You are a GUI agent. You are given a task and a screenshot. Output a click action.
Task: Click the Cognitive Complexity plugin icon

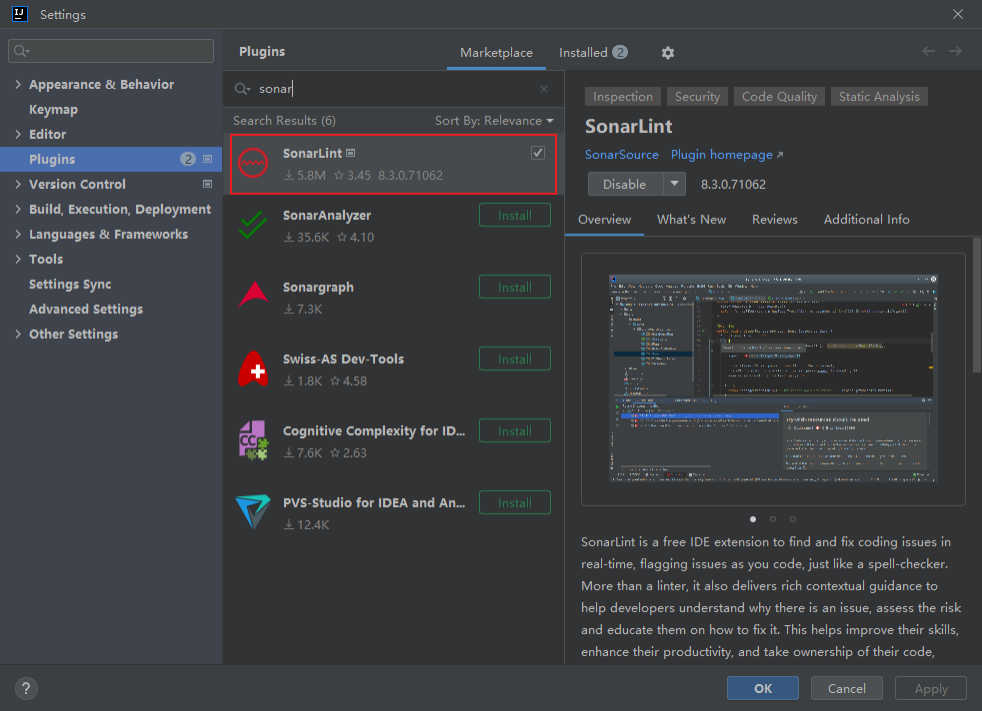click(x=254, y=440)
